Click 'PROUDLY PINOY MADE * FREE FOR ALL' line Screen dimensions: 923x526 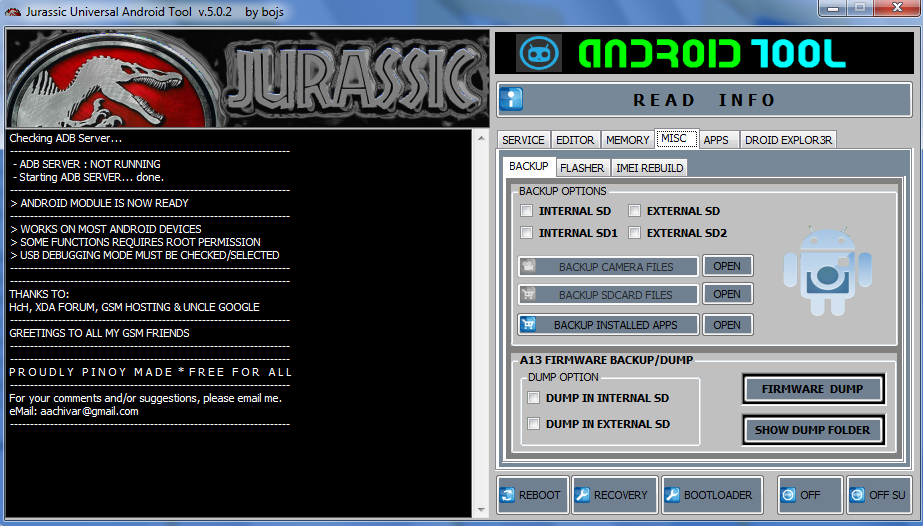coord(151,372)
